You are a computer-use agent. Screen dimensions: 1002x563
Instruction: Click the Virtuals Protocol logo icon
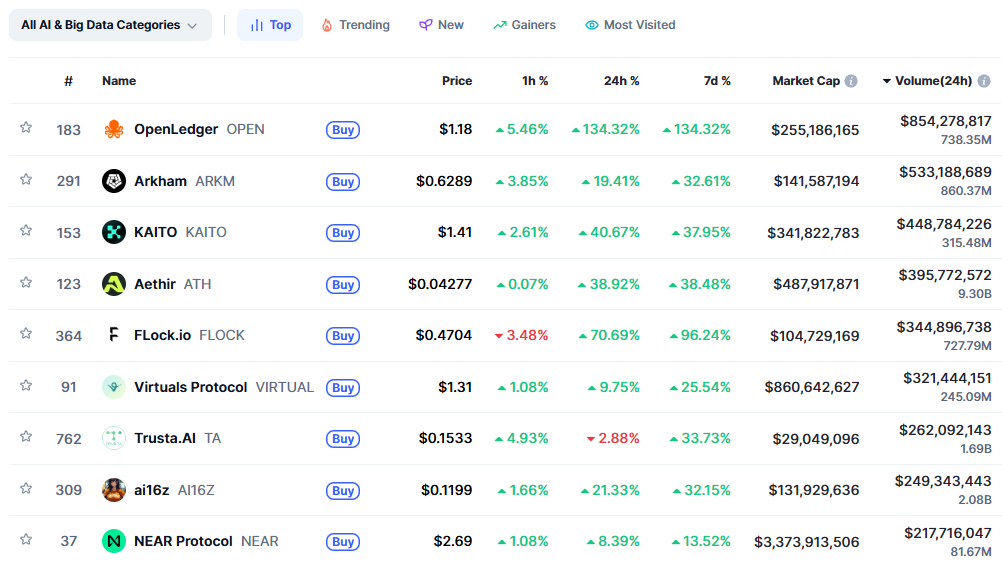click(x=114, y=387)
